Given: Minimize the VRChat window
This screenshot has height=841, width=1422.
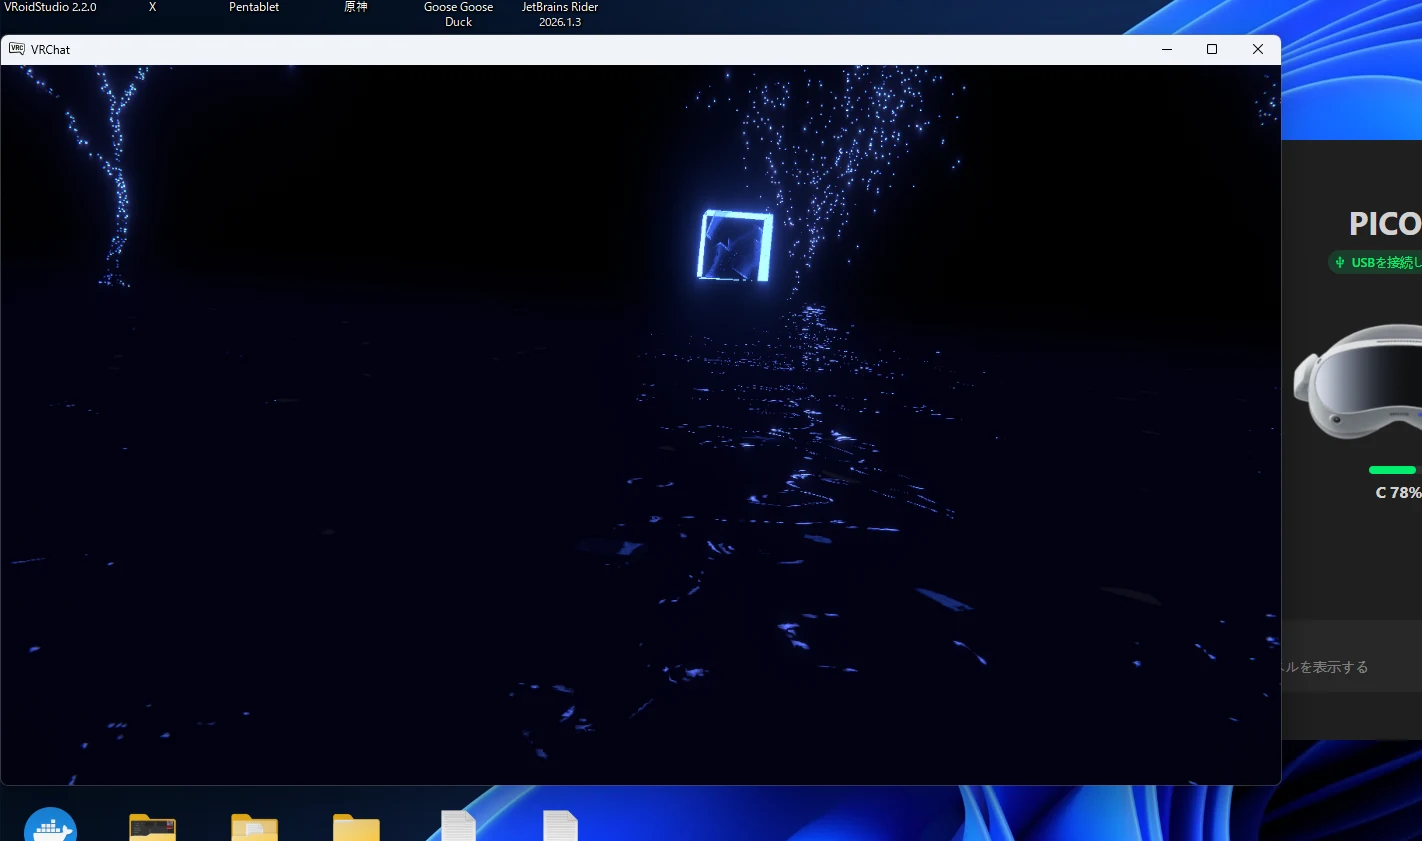Looking at the screenshot, I should click(x=1166, y=49).
